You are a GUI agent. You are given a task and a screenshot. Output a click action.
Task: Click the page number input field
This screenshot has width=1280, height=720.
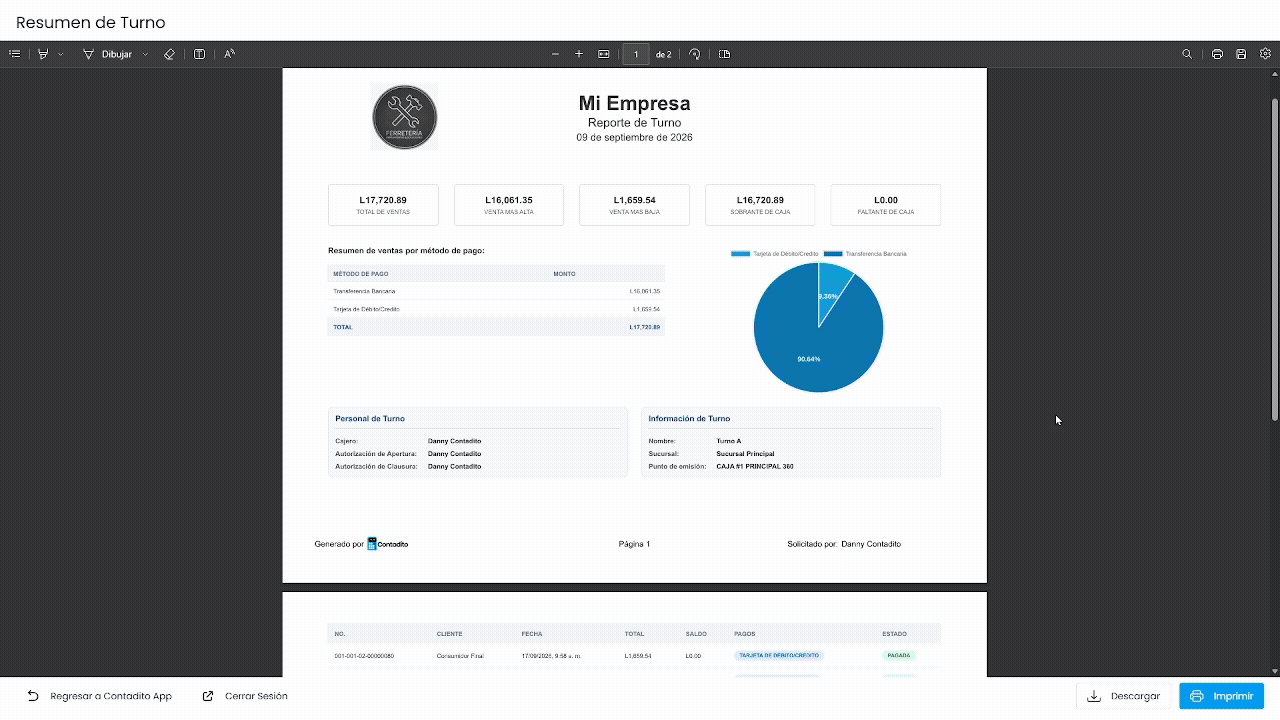636,54
